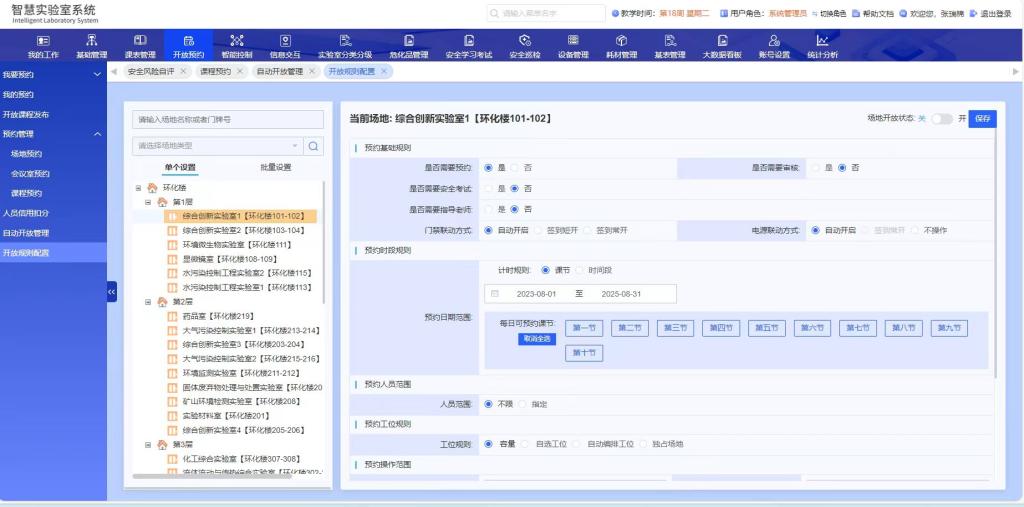The height and width of the screenshot is (507, 1024).
Task: Switch to the 批量设置 tab
Action: (x=275, y=168)
